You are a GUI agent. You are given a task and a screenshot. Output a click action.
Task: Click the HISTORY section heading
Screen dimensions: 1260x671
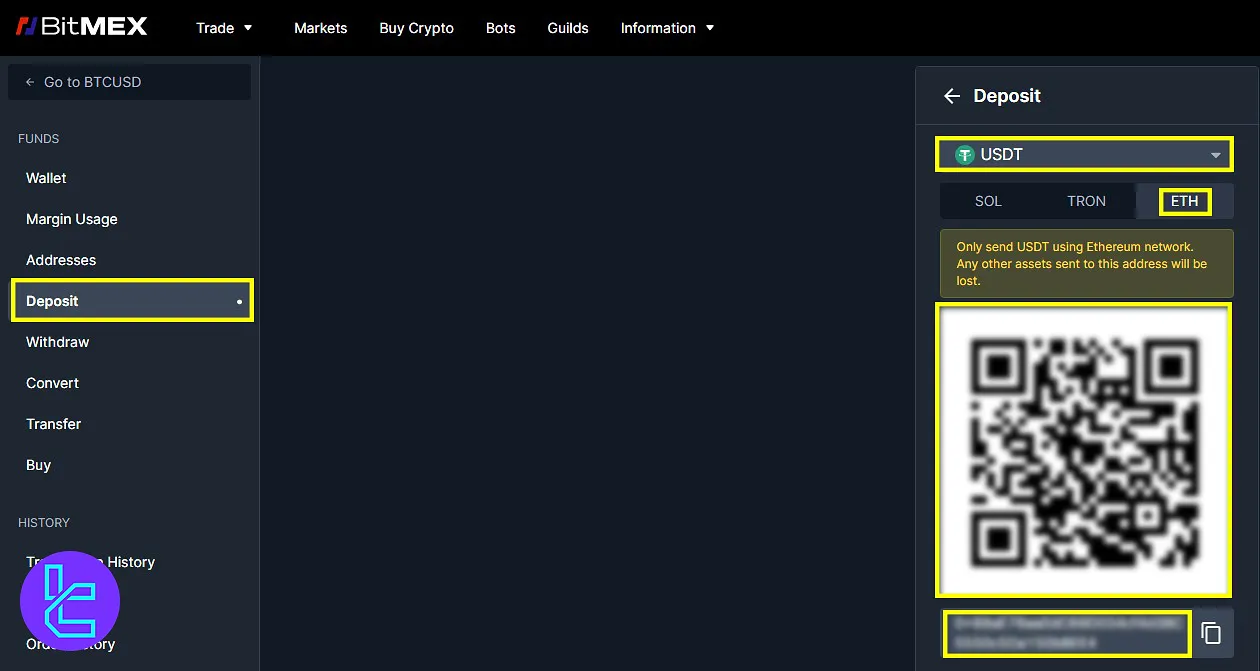(44, 523)
